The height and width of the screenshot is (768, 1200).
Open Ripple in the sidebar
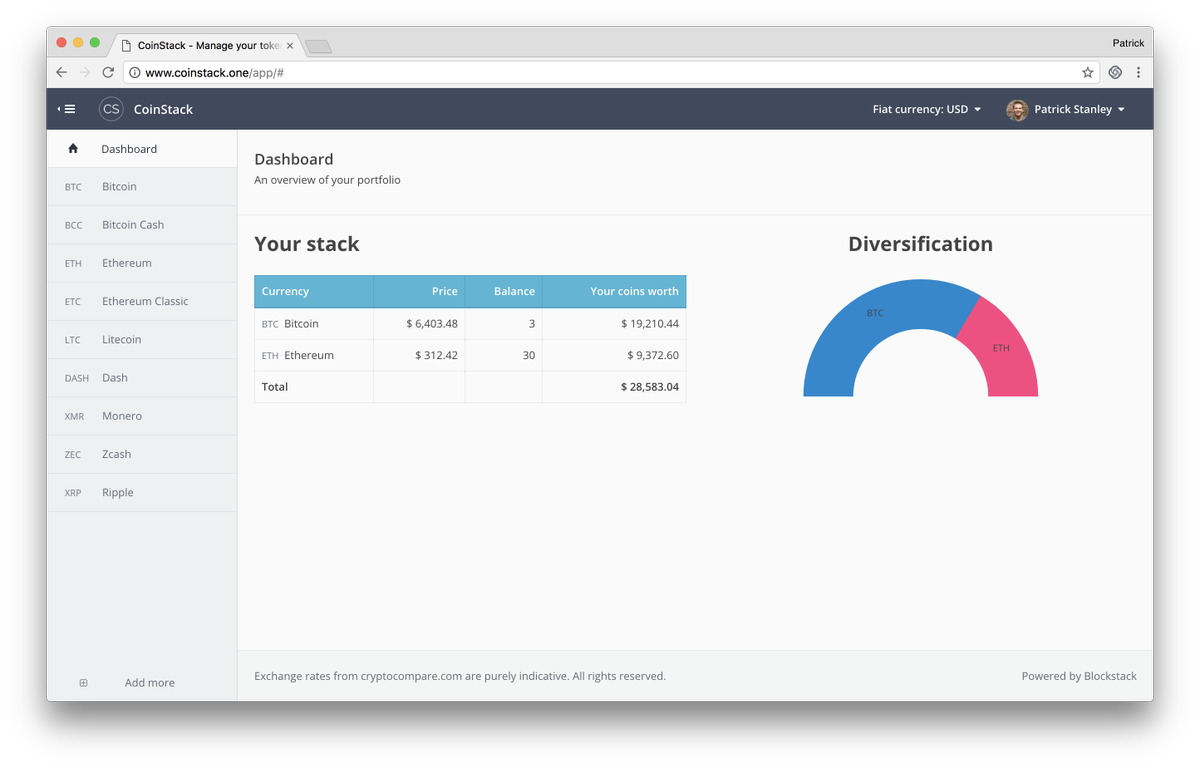coord(142,492)
